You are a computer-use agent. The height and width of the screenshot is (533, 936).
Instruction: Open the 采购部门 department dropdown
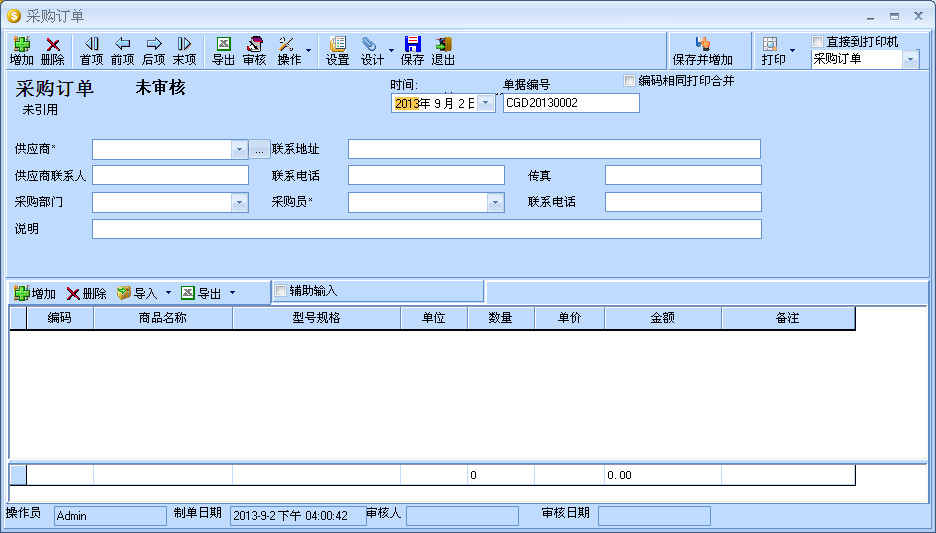click(x=239, y=202)
